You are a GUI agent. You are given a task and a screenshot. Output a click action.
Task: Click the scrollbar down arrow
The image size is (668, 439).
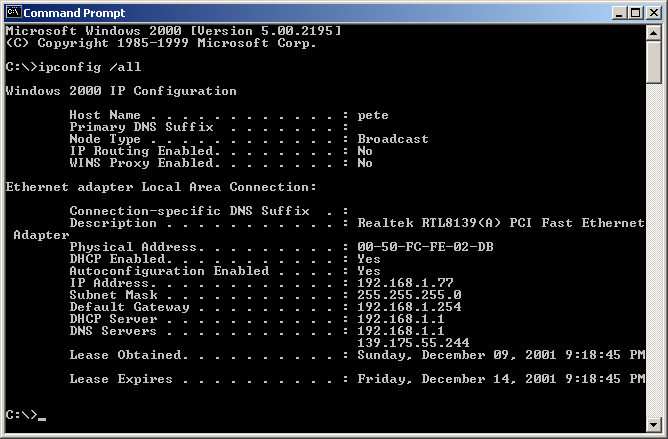coord(653,423)
